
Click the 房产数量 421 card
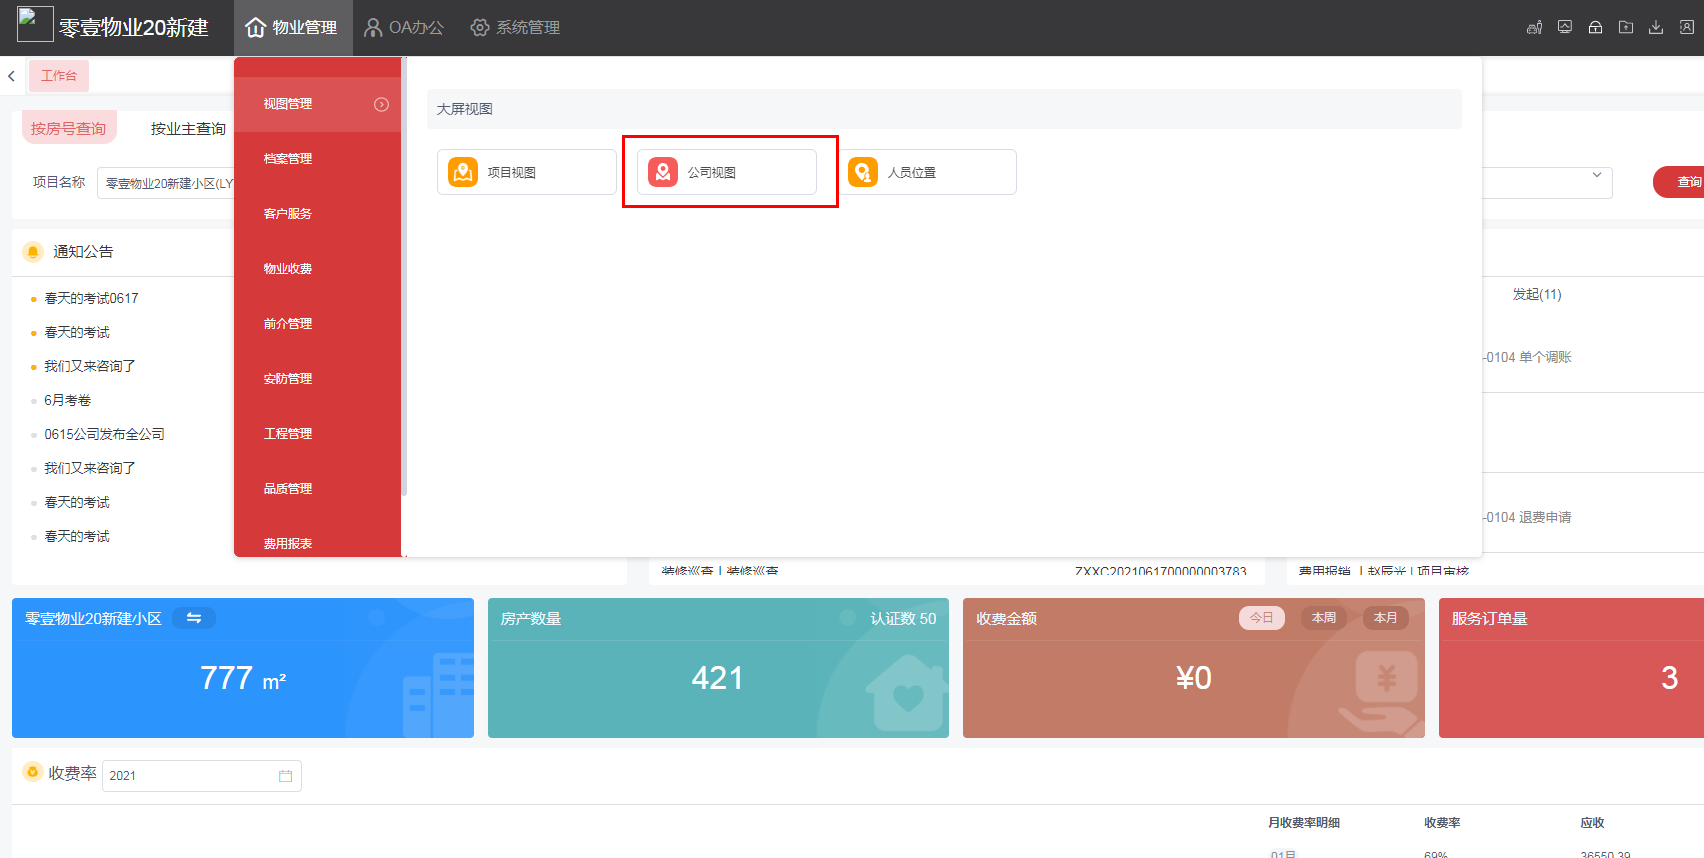[x=718, y=668]
